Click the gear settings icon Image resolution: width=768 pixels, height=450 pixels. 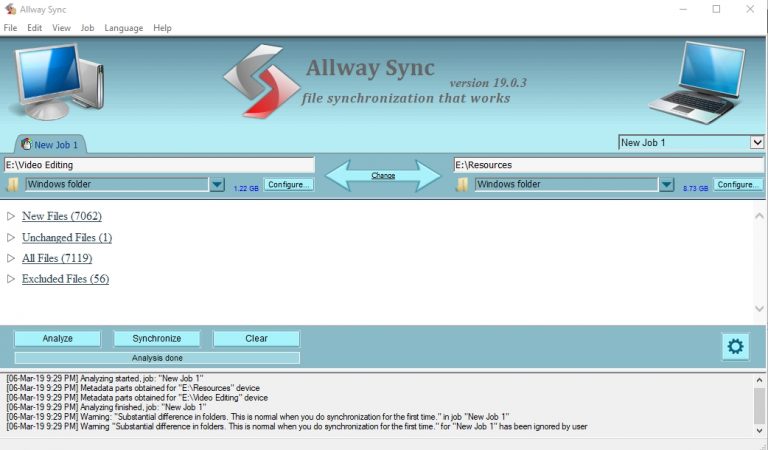coord(735,347)
